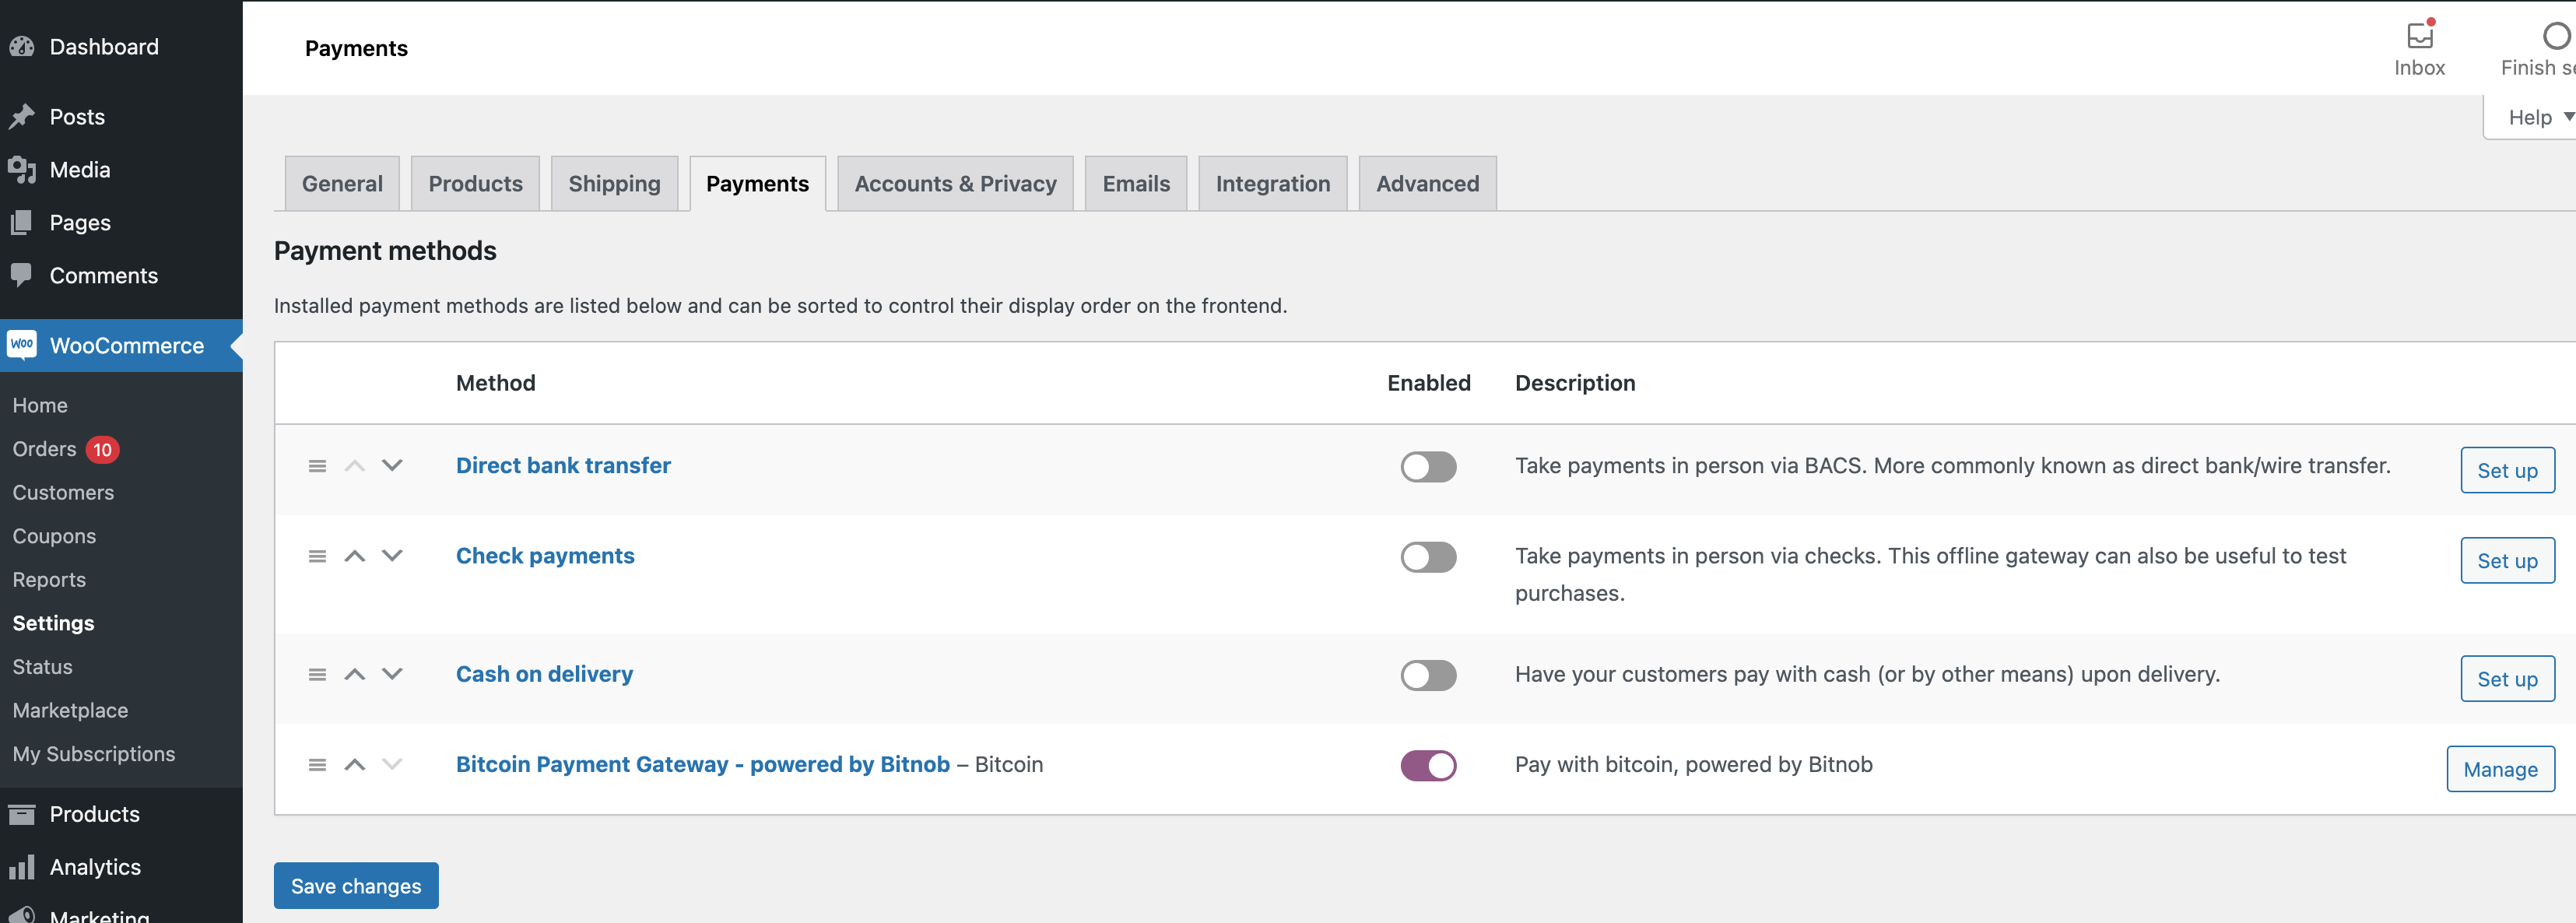The width and height of the screenshot is (2576, 923).
Task: Move Cash on delivery up
Action: click(354, 675)
